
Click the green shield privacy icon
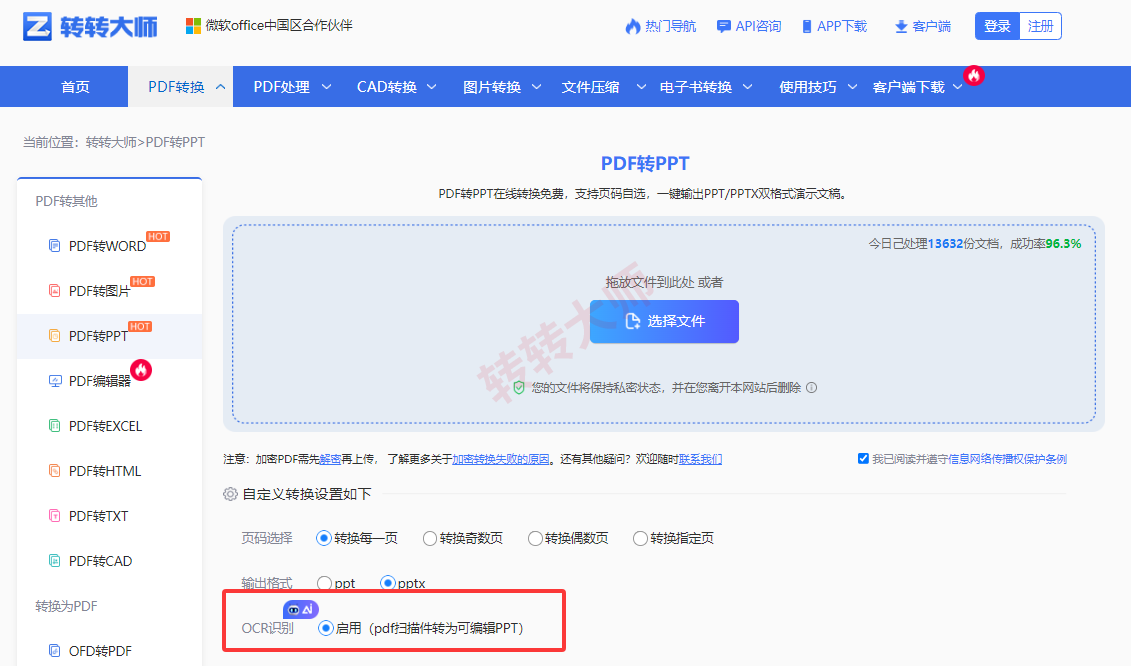519,388
